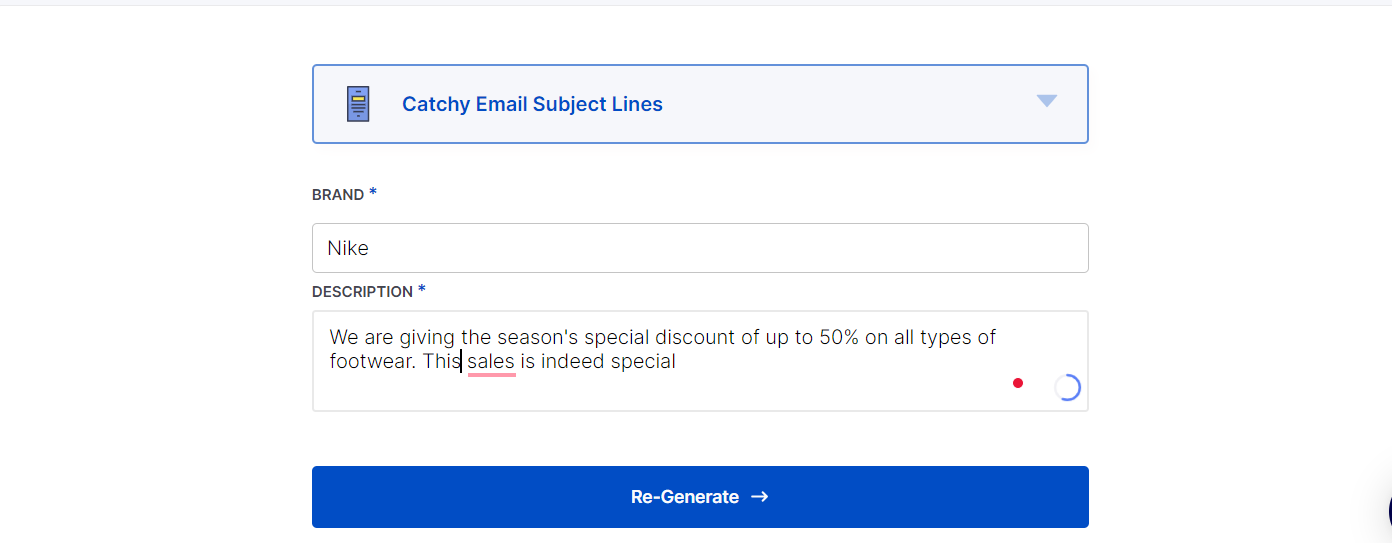Click the BRAND field label
Screen dimensions: 1392x543
click(338, 195)
